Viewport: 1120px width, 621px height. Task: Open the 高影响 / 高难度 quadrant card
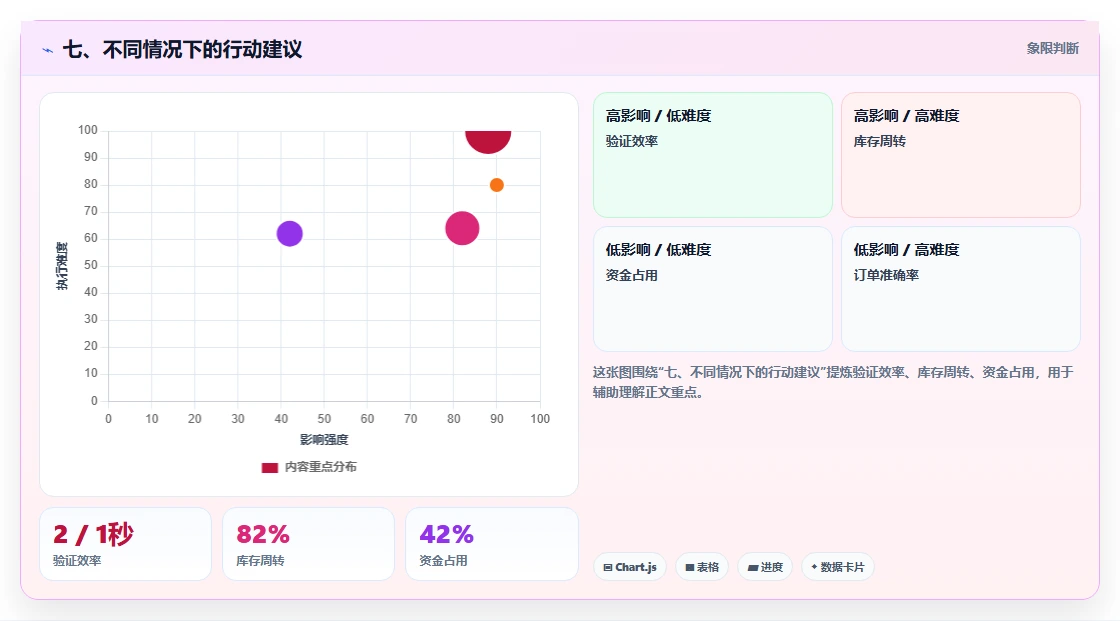(x=961, y=154)
